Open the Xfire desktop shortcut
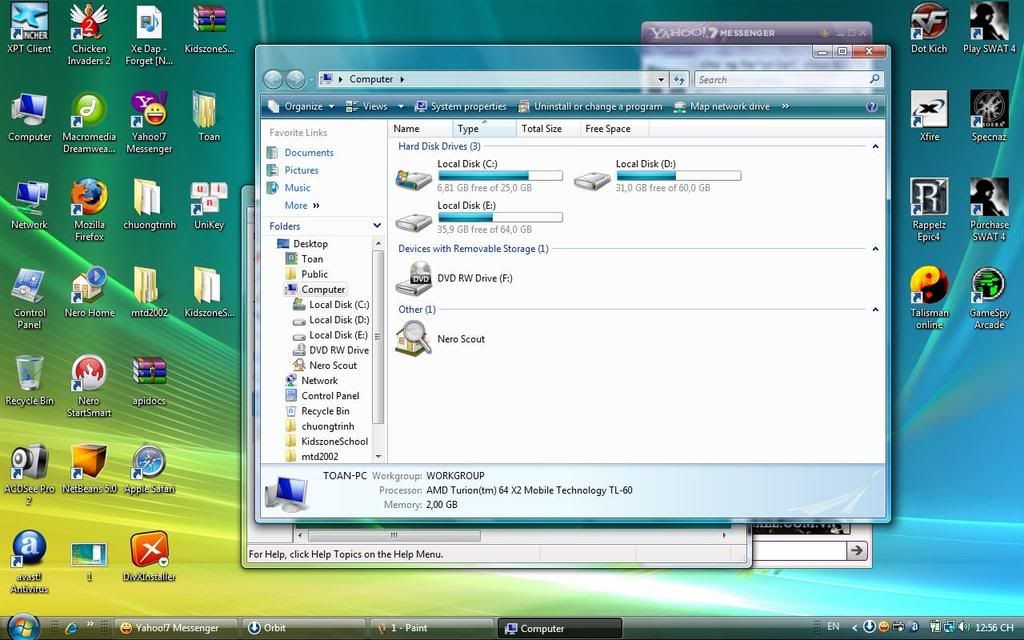Image resolution: width=1024 pixels, height=640 pixels. pos(929,116)
